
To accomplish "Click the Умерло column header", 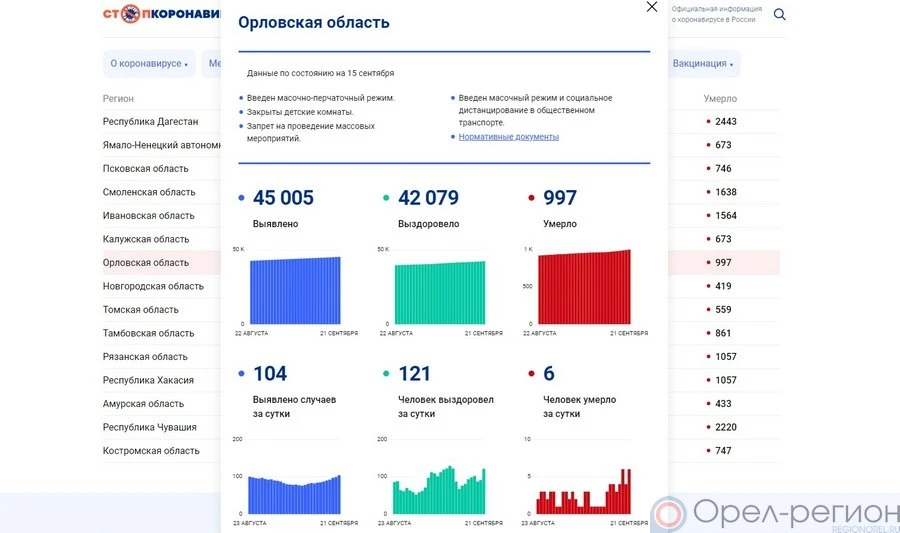I will pyautogui.click(x=720, y=99).
